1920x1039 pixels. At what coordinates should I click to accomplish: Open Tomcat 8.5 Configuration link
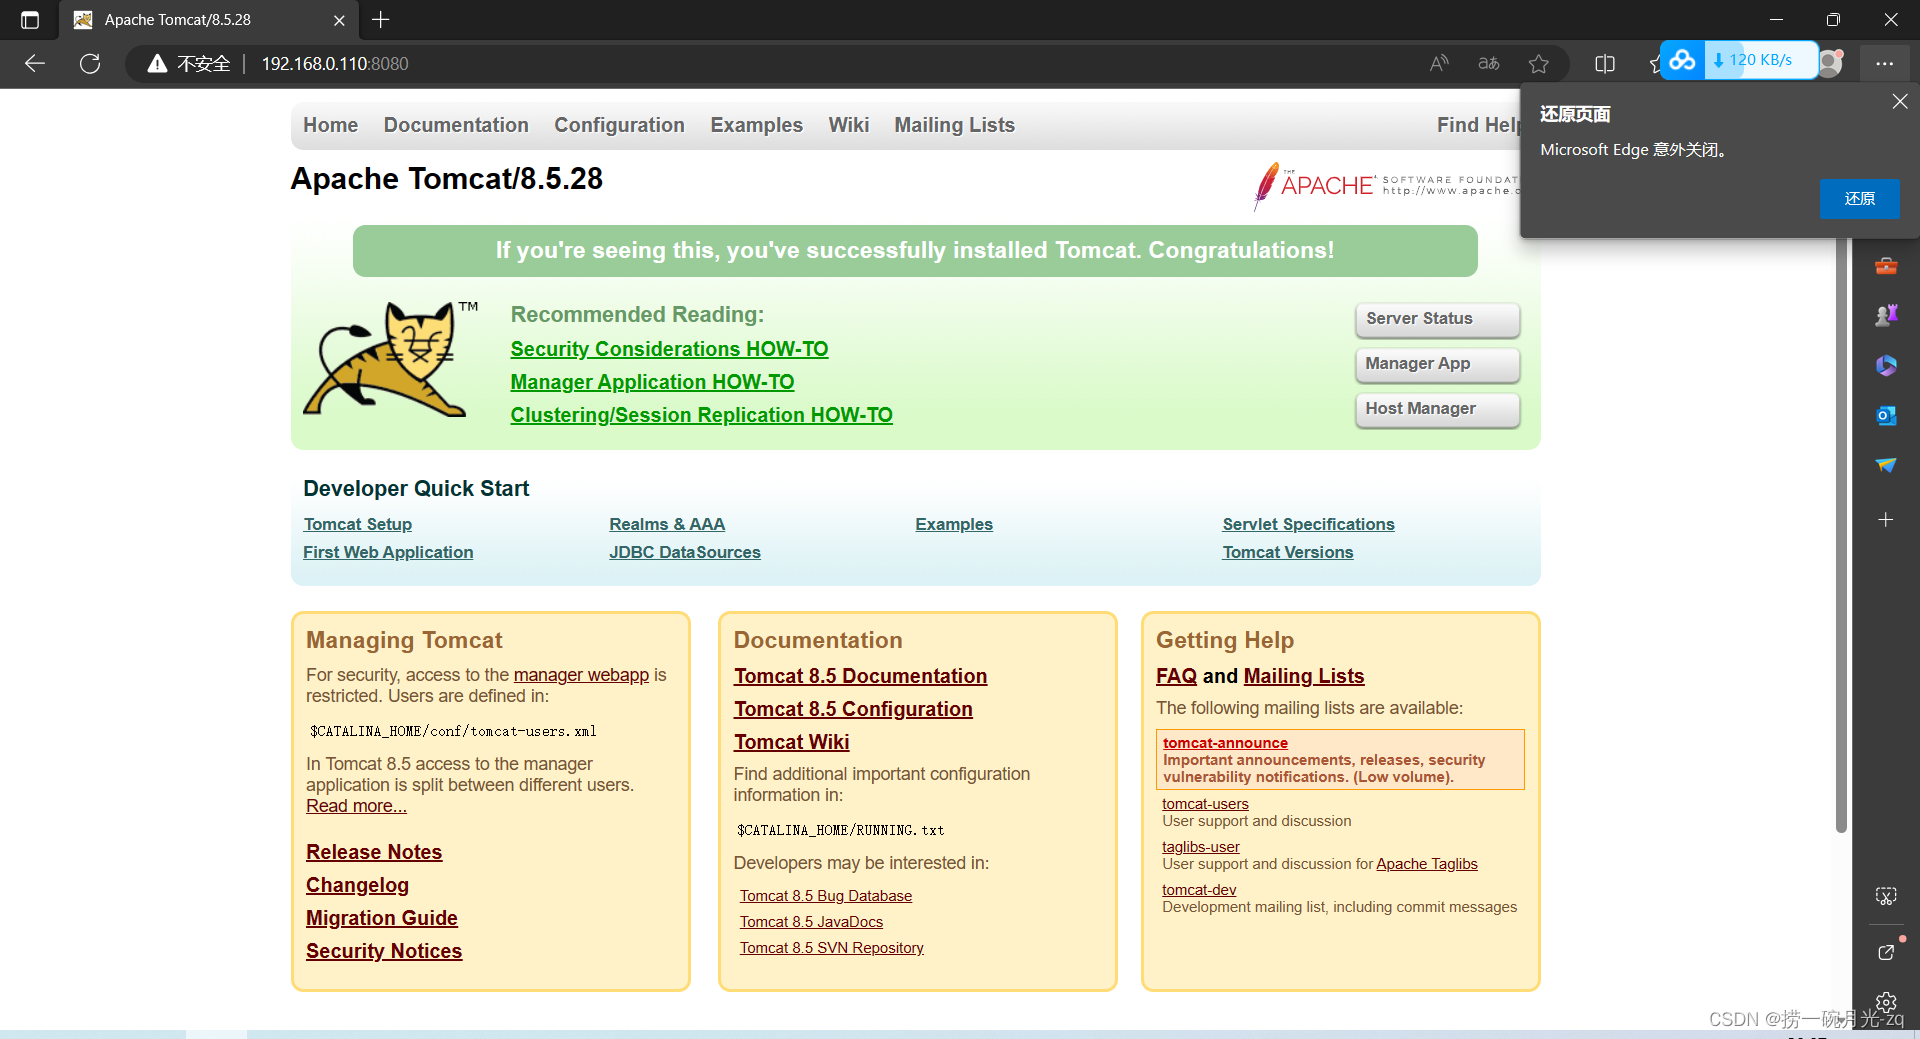(x=853, y=709)
